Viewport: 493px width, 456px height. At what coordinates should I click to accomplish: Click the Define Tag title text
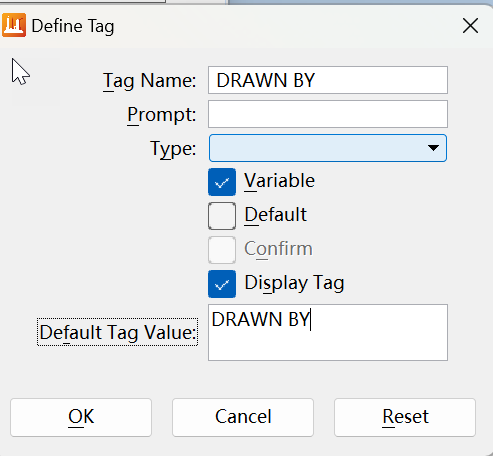73,26
